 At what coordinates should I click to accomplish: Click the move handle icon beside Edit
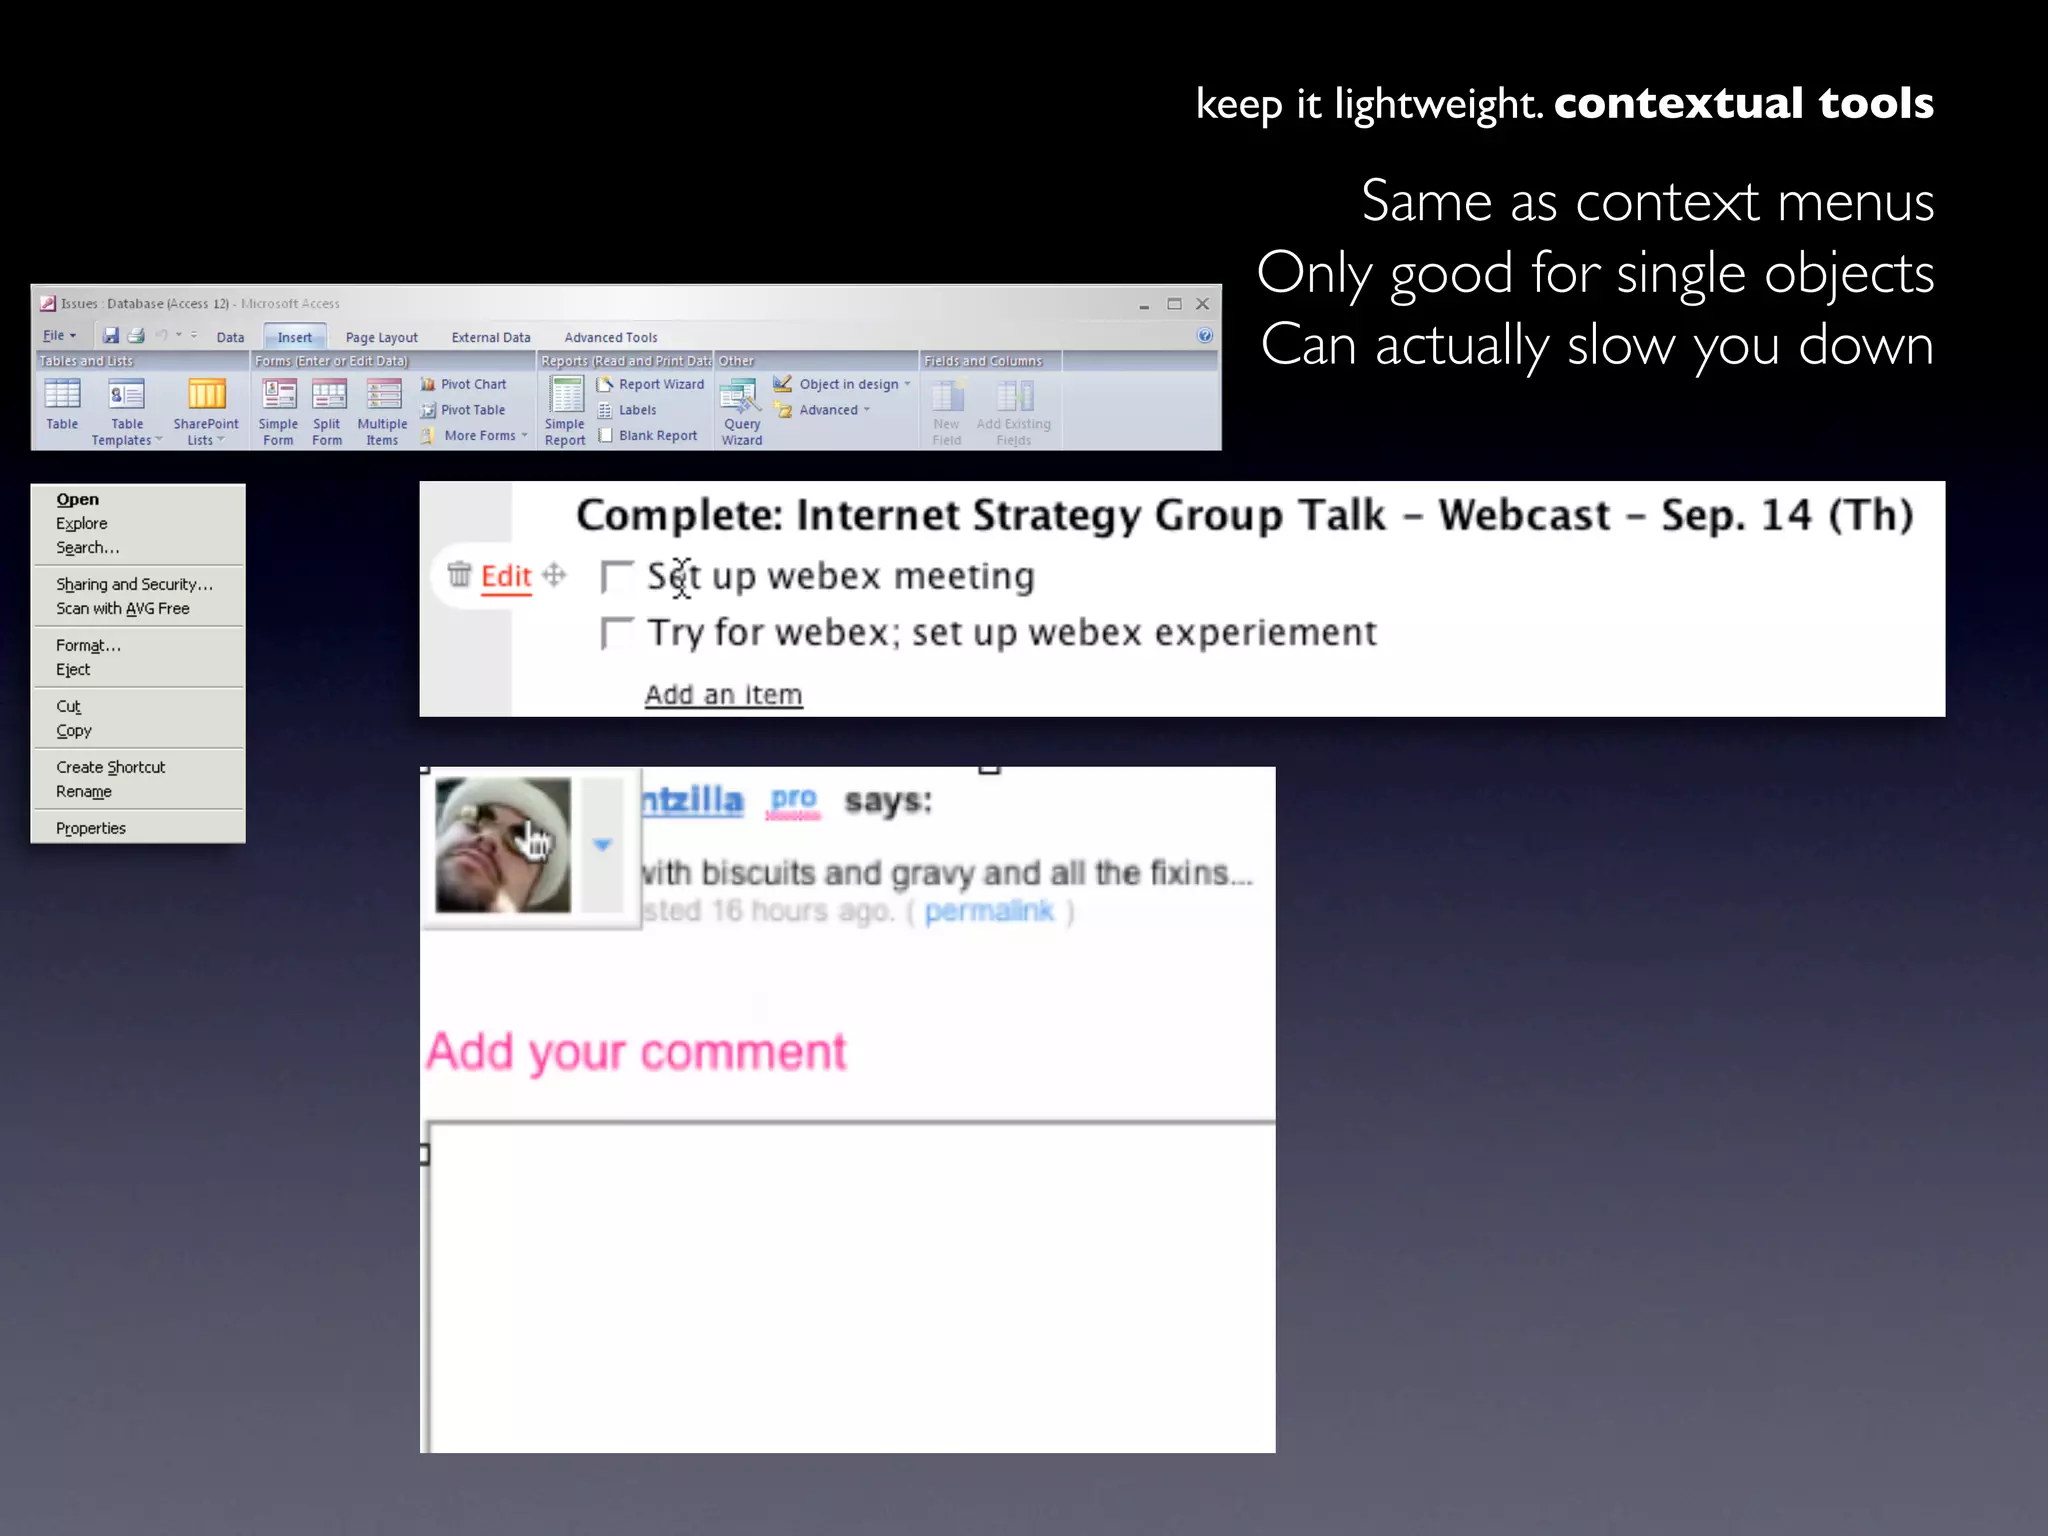[x=554, y=574]
